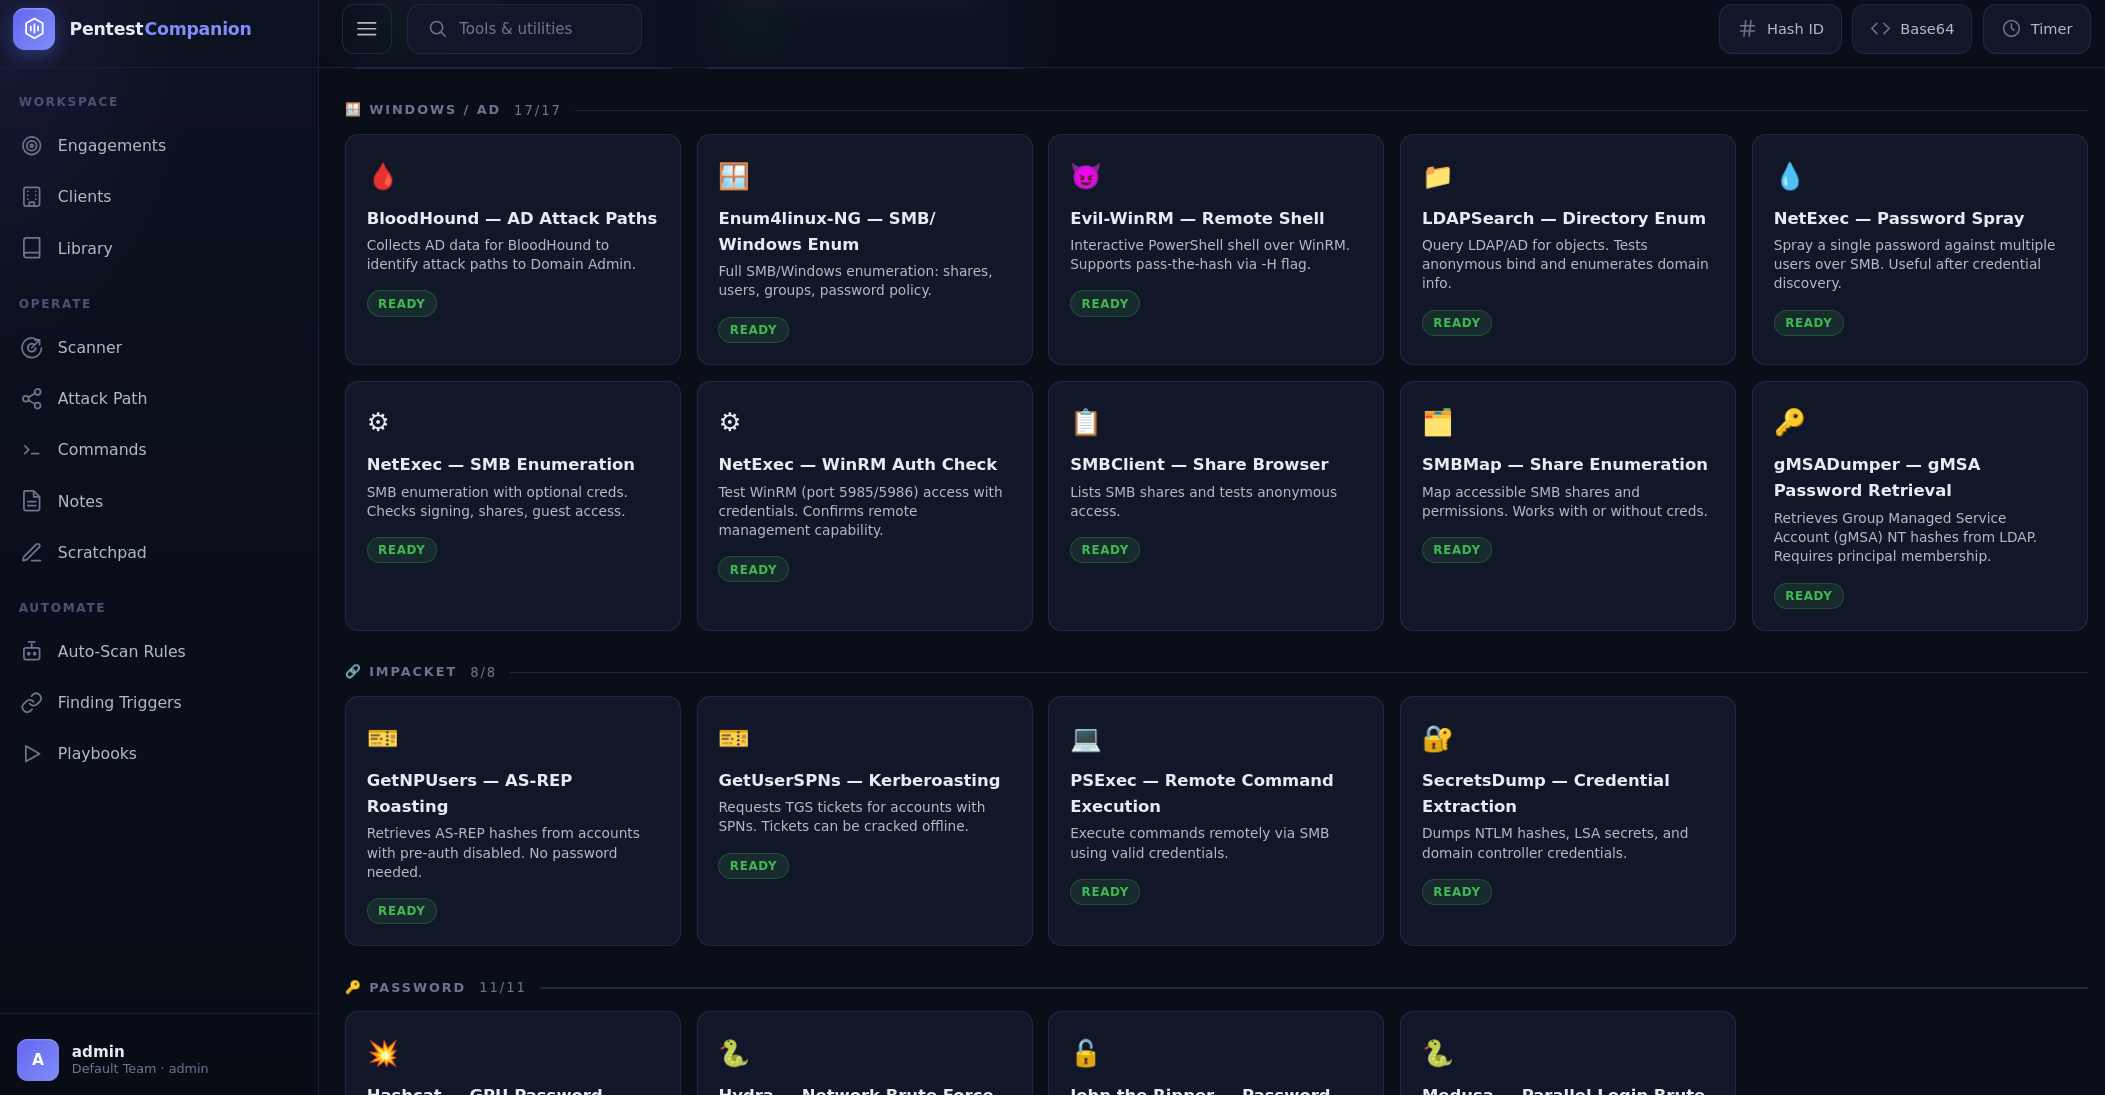Click the admin user profile name
Viewport: 2105px width, 1095px height.
coord(98,1052)
